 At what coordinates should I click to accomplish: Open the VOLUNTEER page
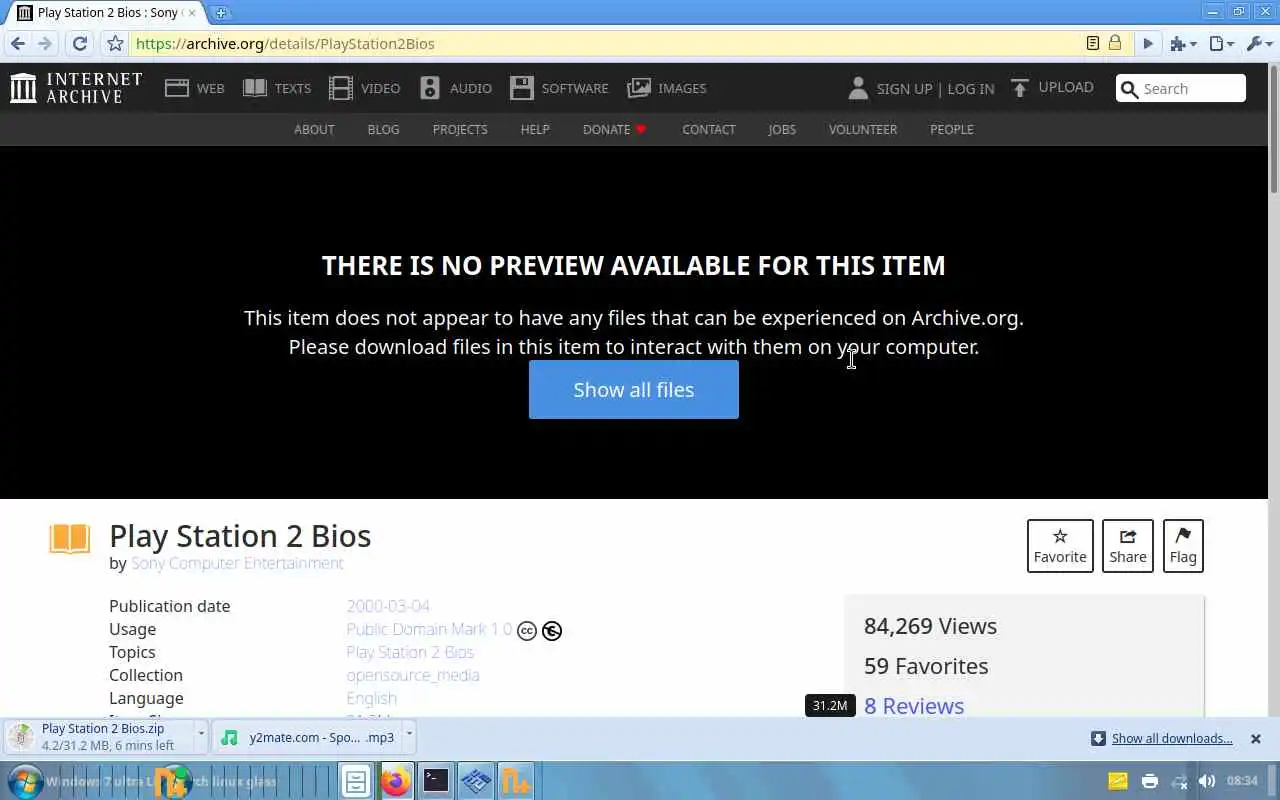(x=863, y=129)
